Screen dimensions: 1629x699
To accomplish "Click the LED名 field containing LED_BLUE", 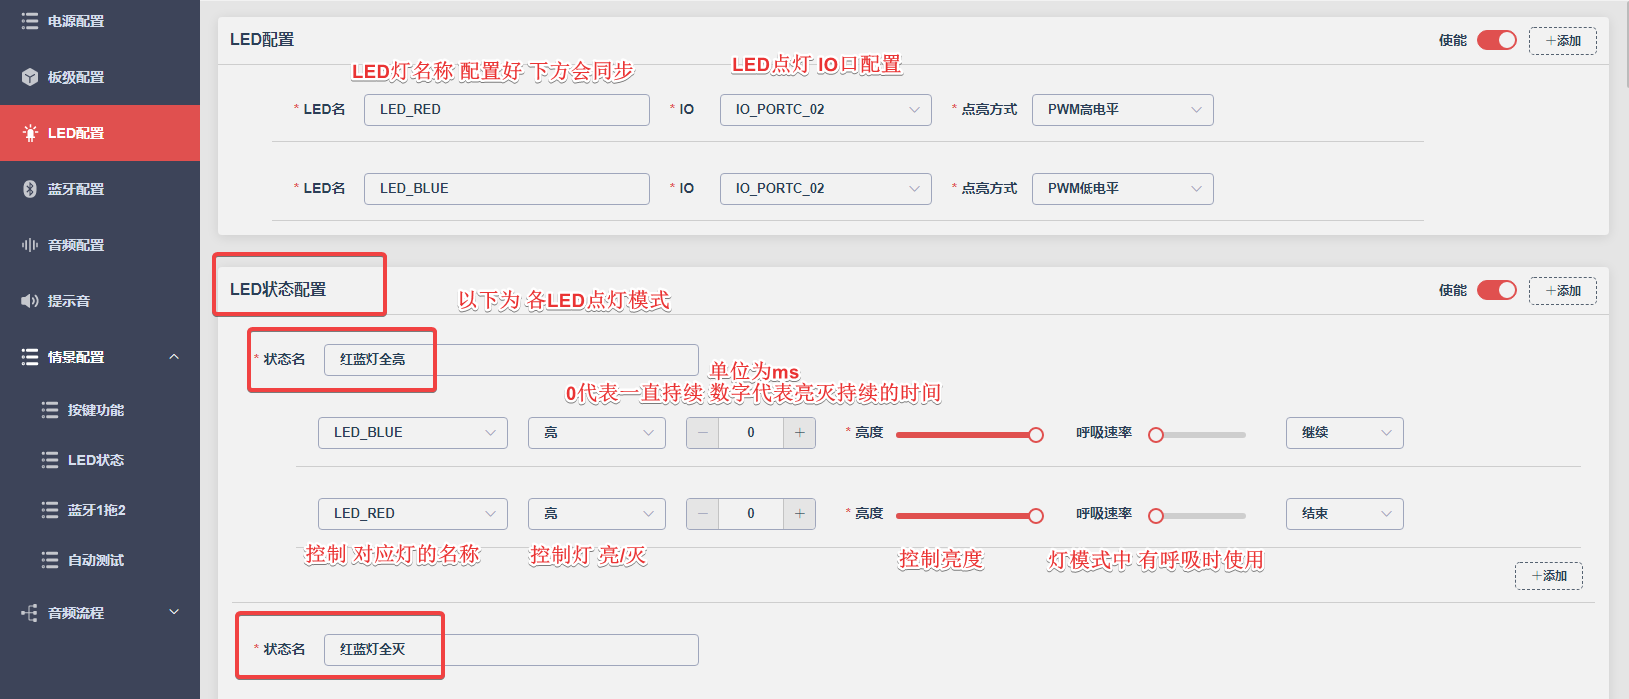I will 507,189.
